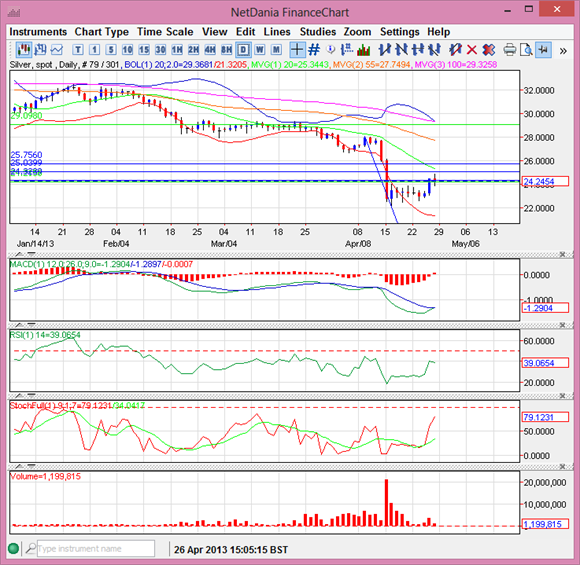Close the StochFull study panel
The image size is (580, 565).
(562, 396)
